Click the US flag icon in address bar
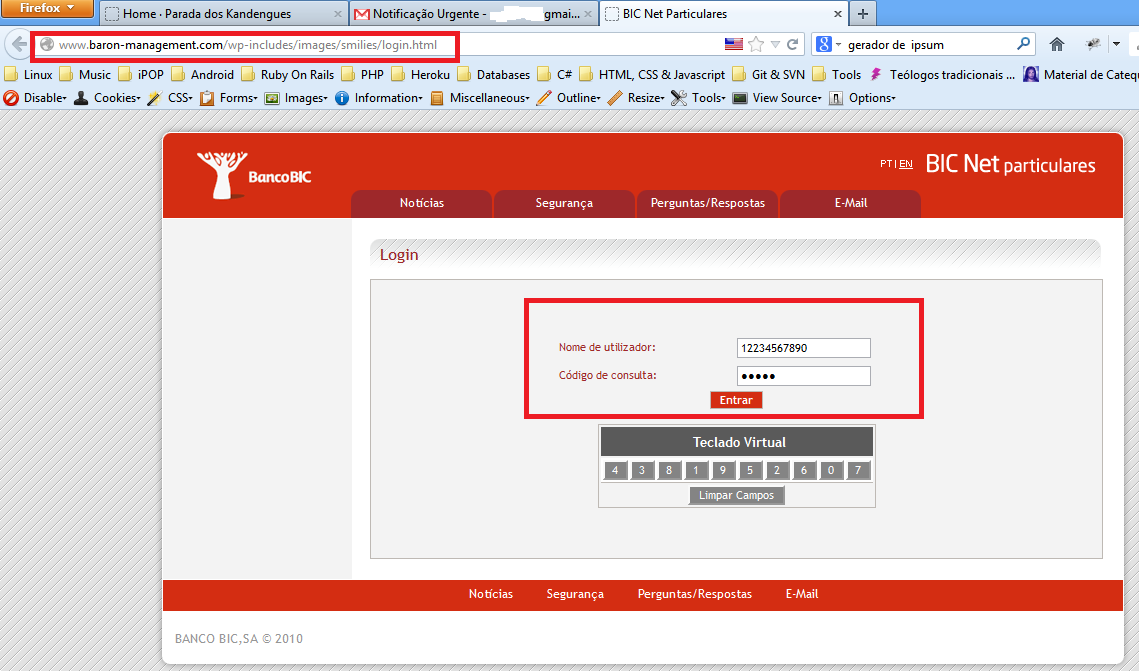The width and height of the screenshot is (1139, 671). [734, 44]
